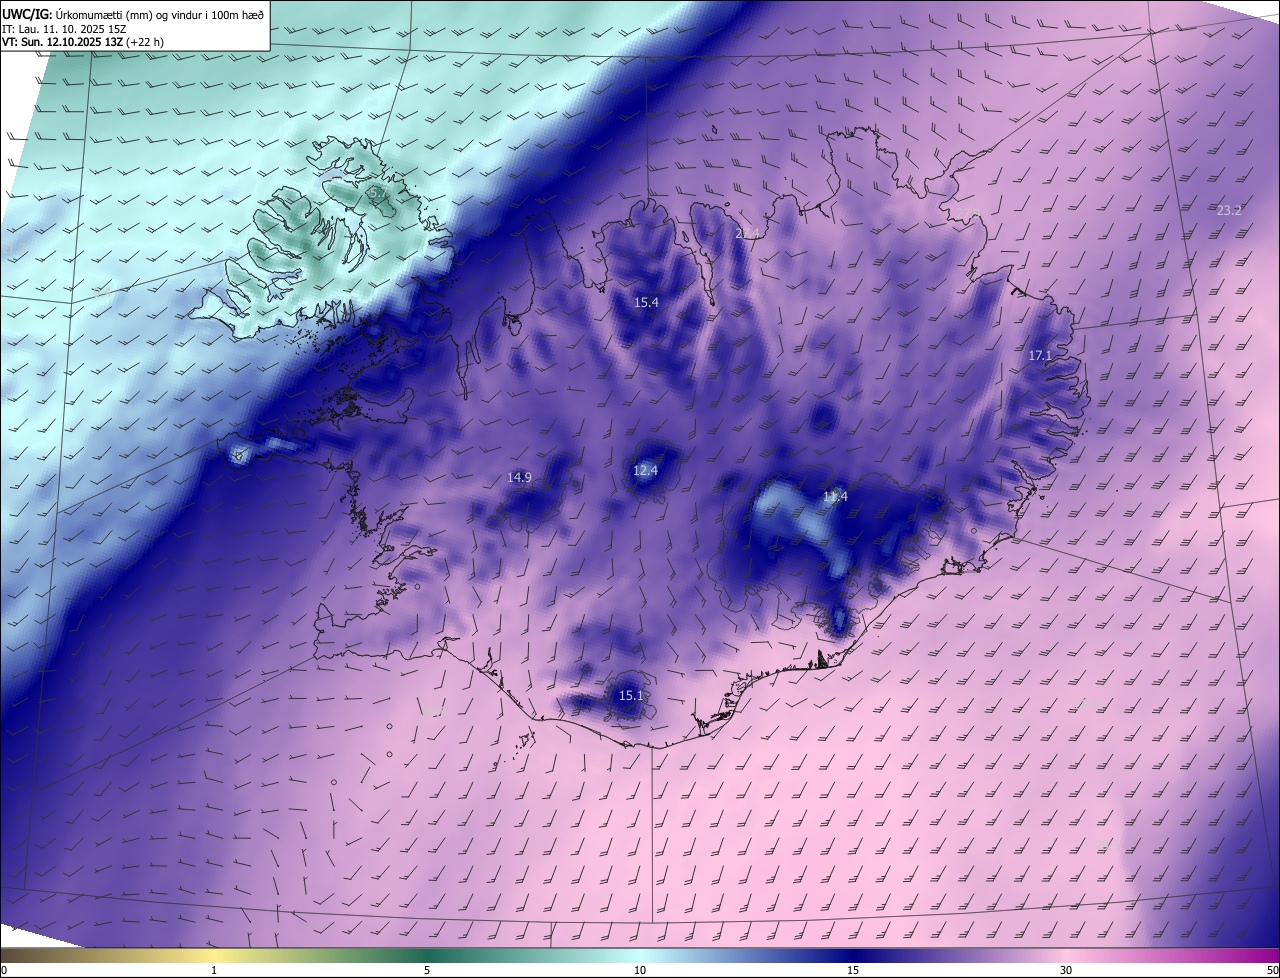Click the 15.4 value label on the map
Image resolution: width=1280 pixels, height=978 pixels.
pyautogui.click(x=646, y=302)
